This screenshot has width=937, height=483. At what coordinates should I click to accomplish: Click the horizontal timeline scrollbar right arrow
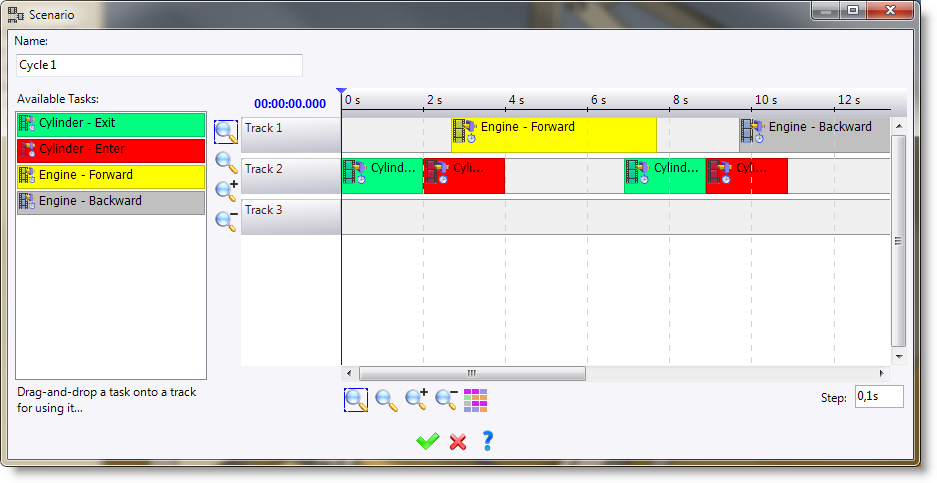pyautogui.click(x=881, y=373)
